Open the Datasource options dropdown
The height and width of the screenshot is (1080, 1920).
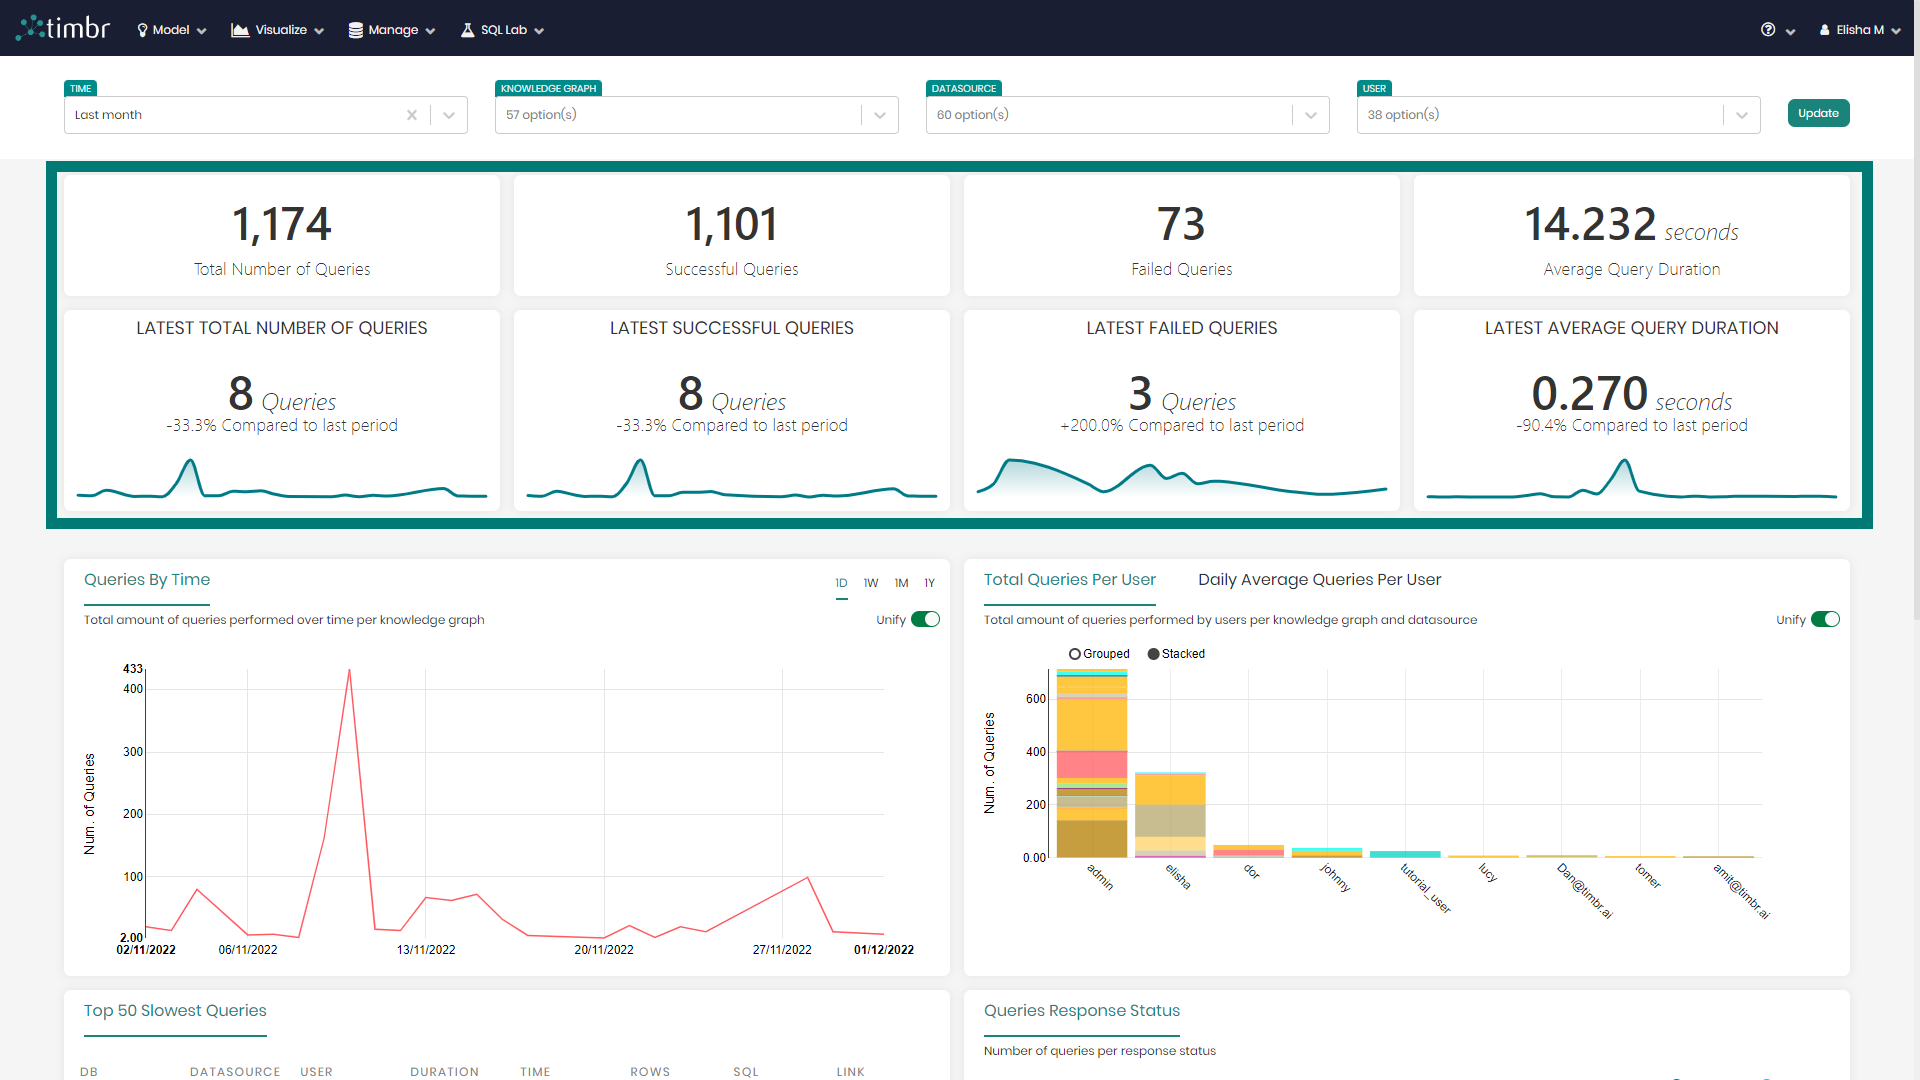(x=1310, y=115)
